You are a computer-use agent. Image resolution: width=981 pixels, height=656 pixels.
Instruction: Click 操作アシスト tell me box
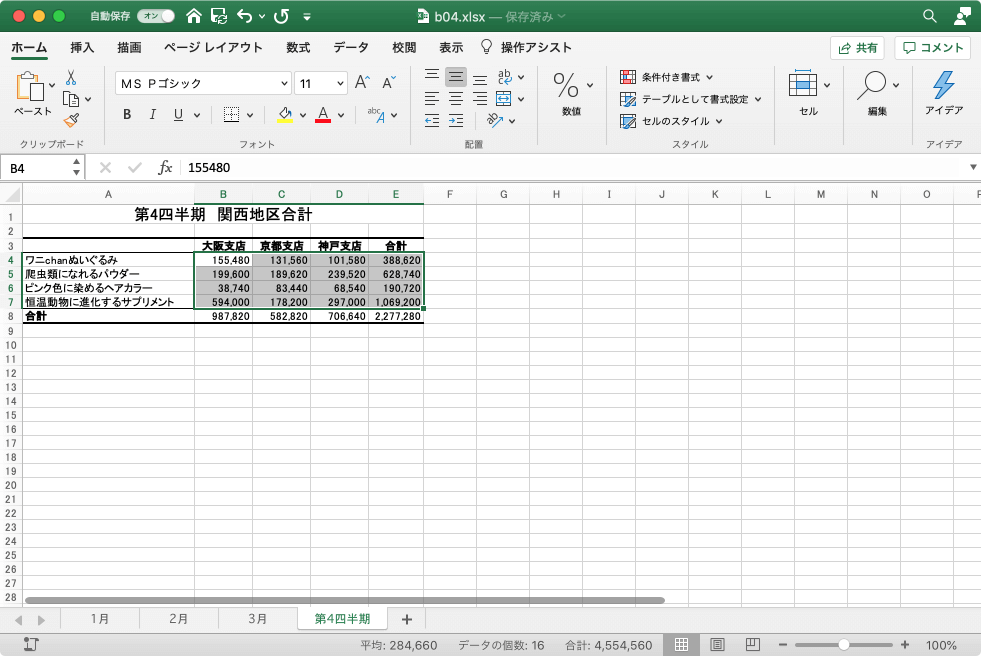tap(526, 48)
